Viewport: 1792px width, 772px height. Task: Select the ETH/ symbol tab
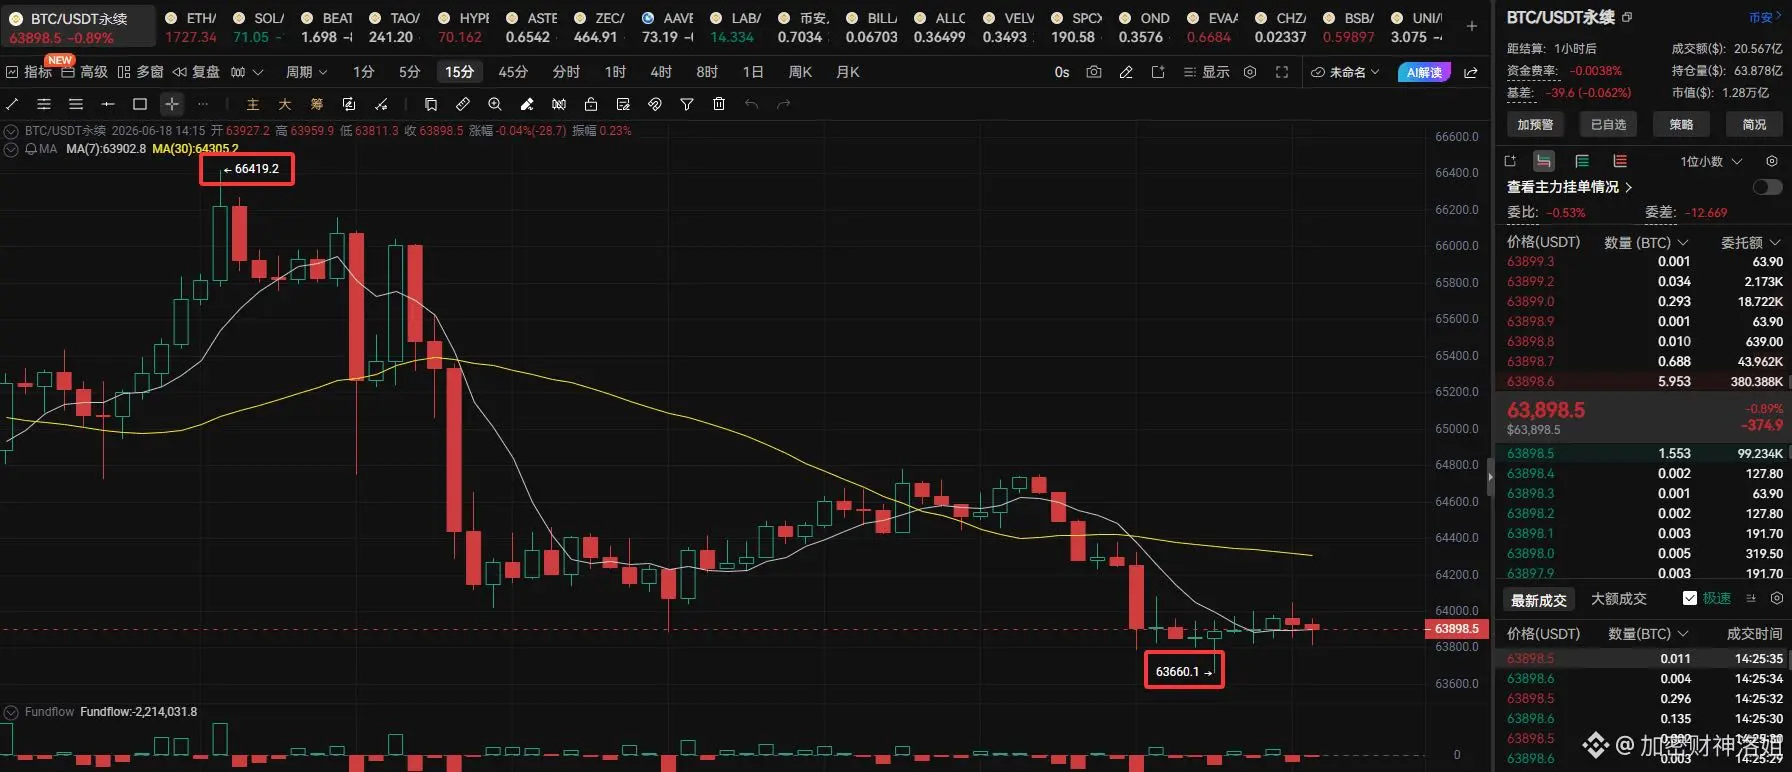pyautogui.click(x=191, y=27)
